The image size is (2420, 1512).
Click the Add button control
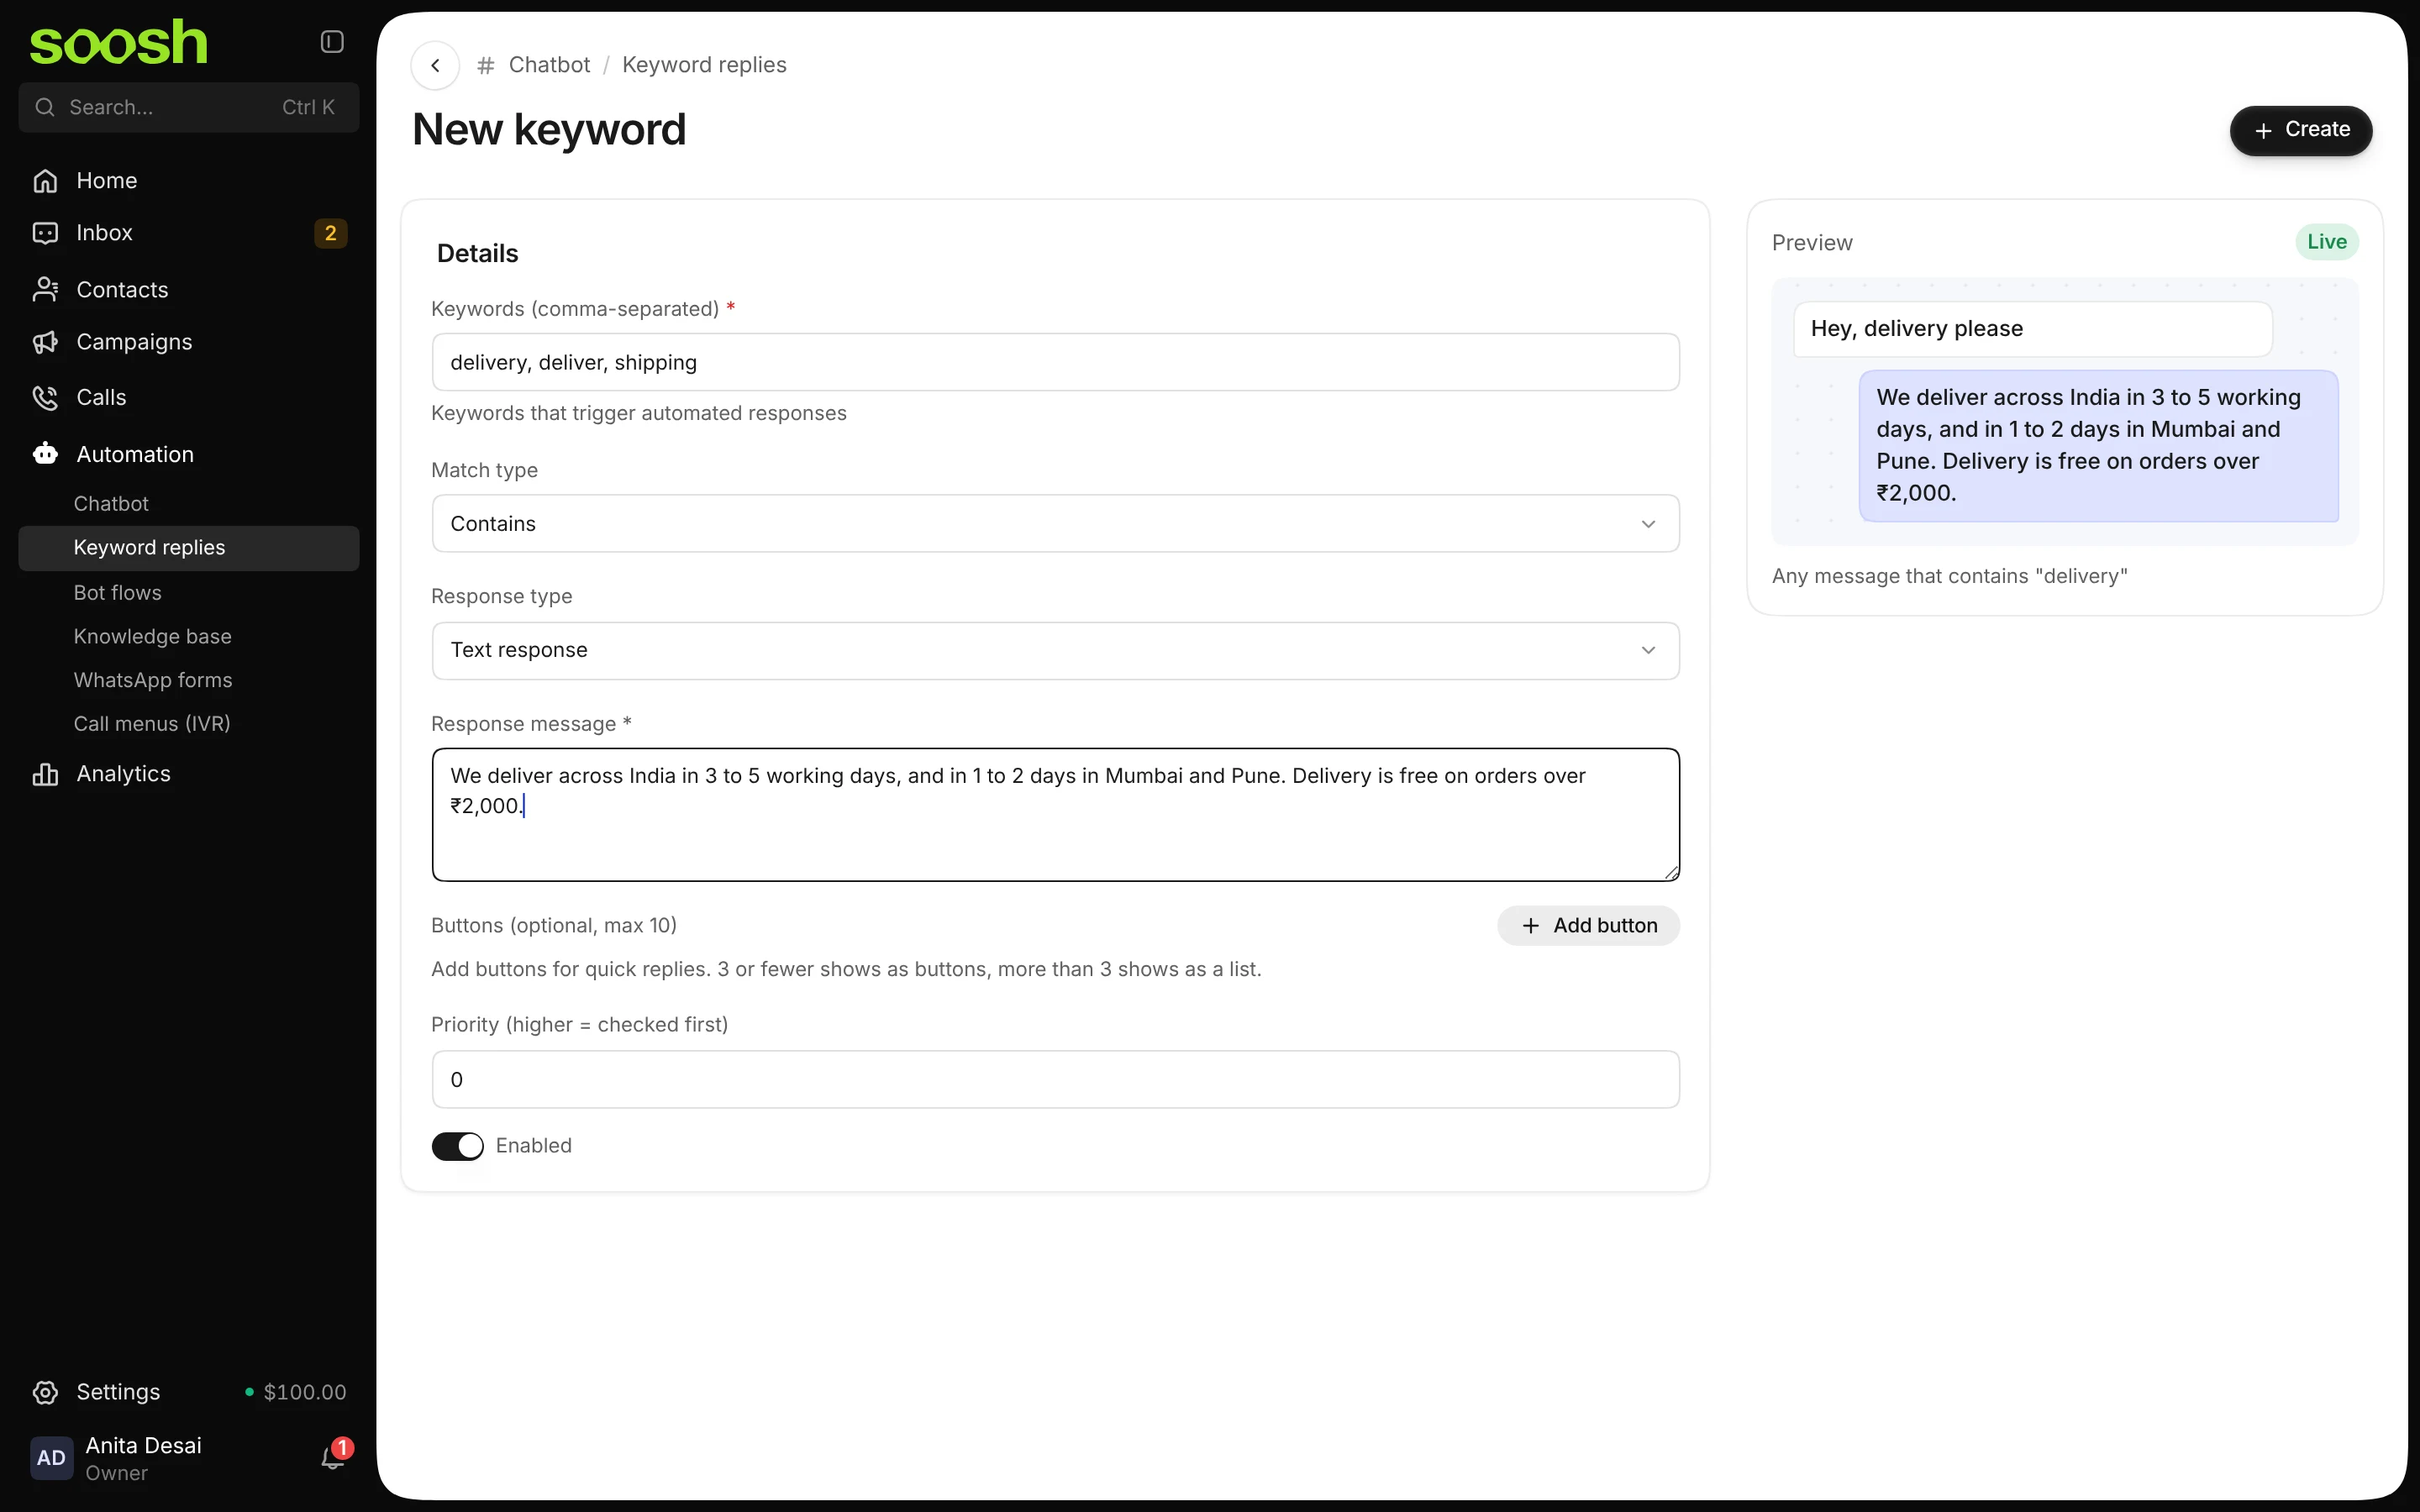point(1588,926)
